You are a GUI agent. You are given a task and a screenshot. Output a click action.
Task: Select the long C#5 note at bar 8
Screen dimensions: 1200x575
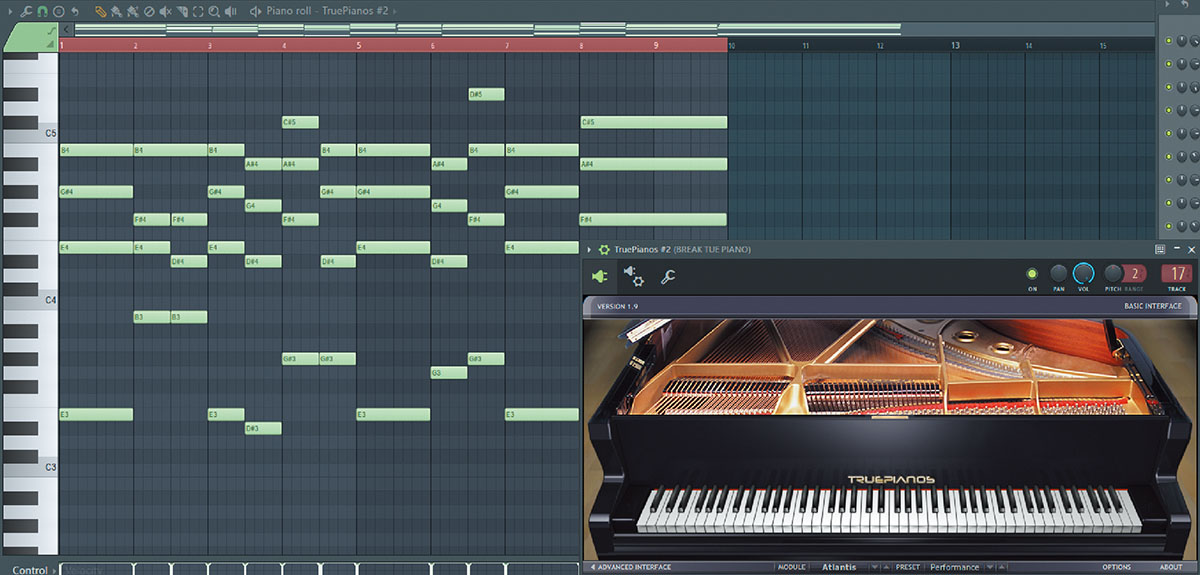click(x=653, y=122)
